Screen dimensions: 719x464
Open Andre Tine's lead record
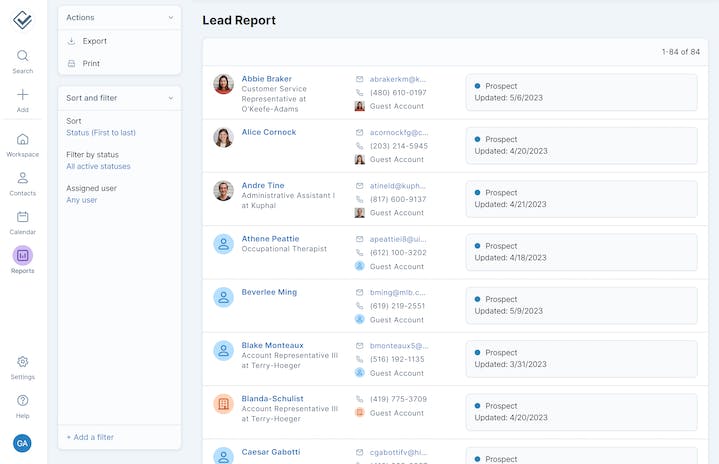(x=263, y=185)
